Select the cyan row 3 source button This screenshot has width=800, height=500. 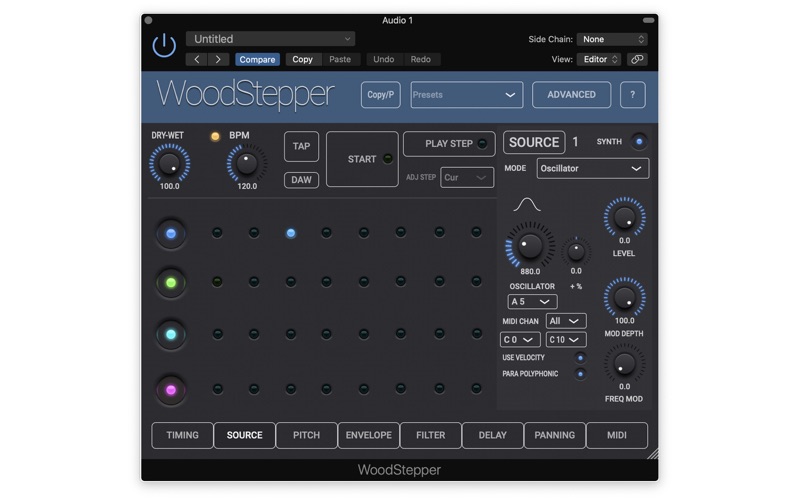[171, 335]
